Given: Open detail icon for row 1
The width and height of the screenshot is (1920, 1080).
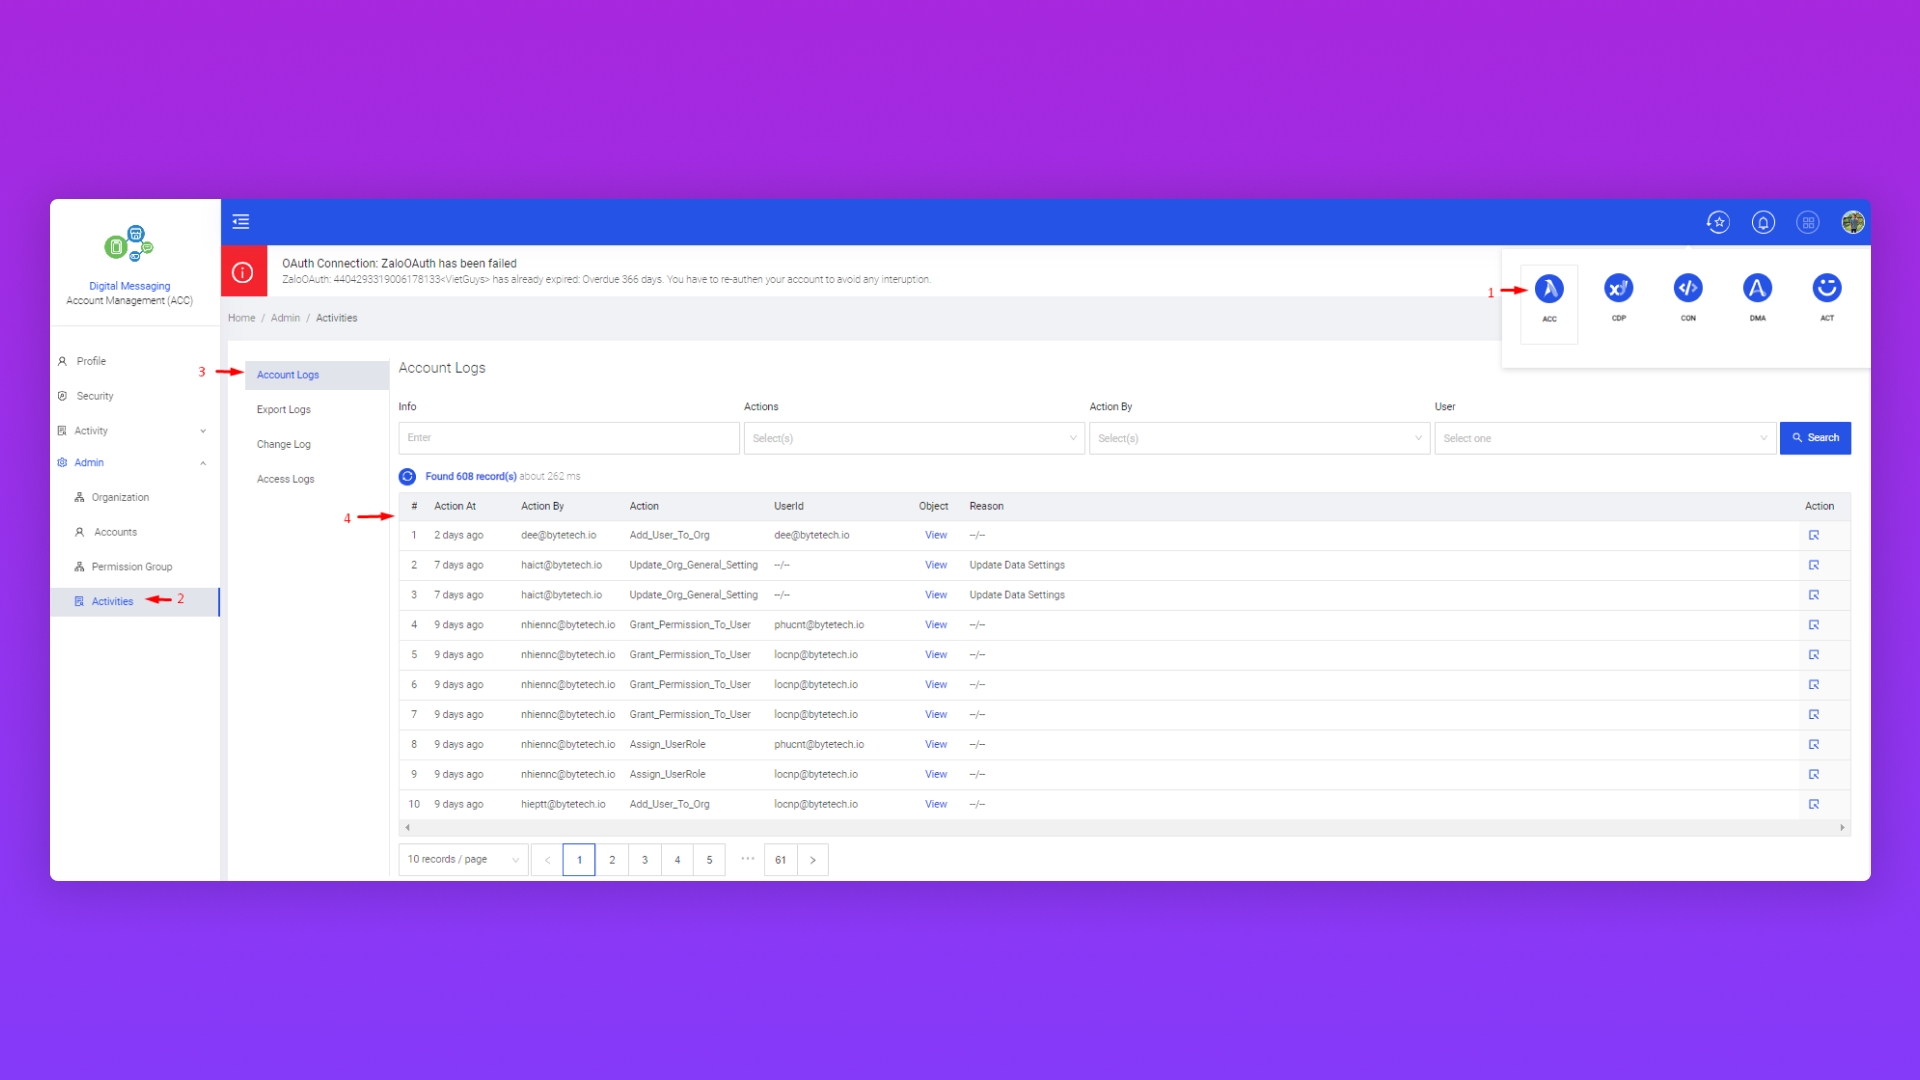Looking at the screenshot, I should 1813,535.
